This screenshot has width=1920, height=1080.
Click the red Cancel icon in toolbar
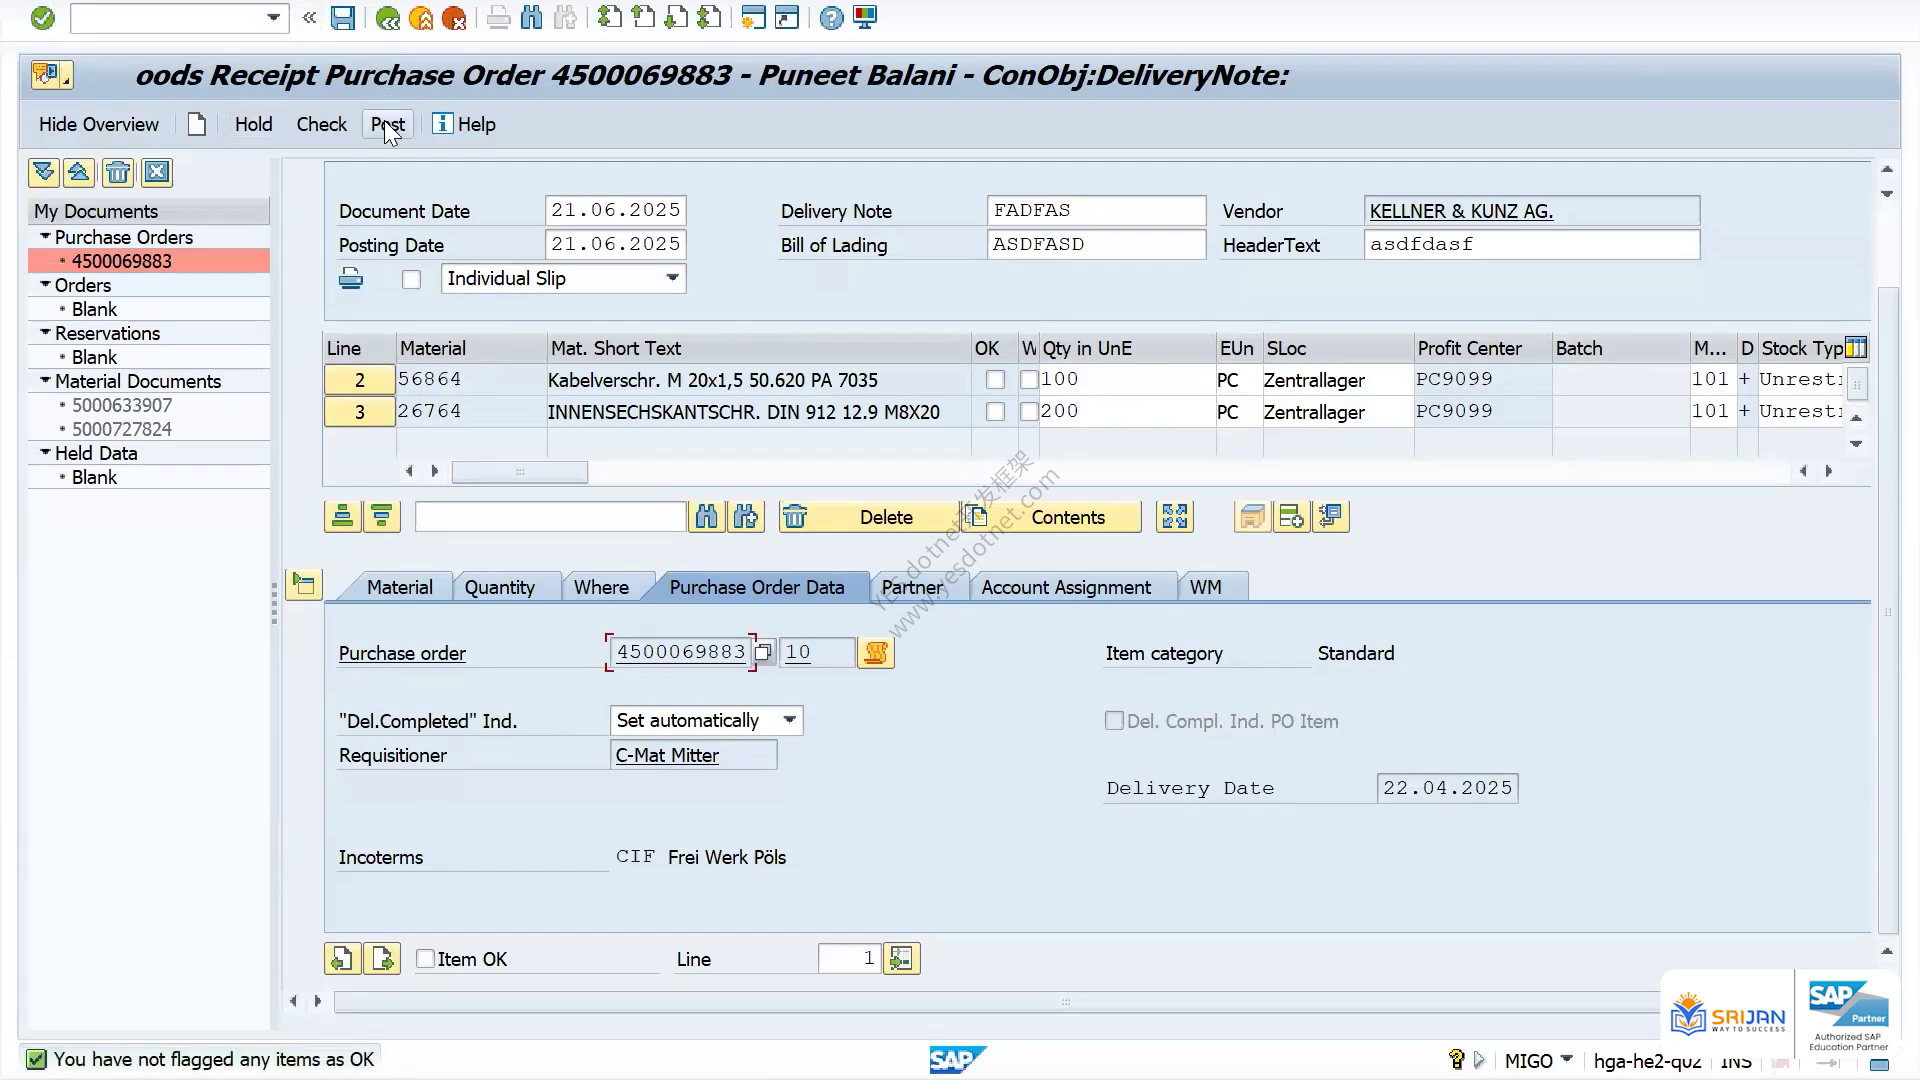coord(454,18)
